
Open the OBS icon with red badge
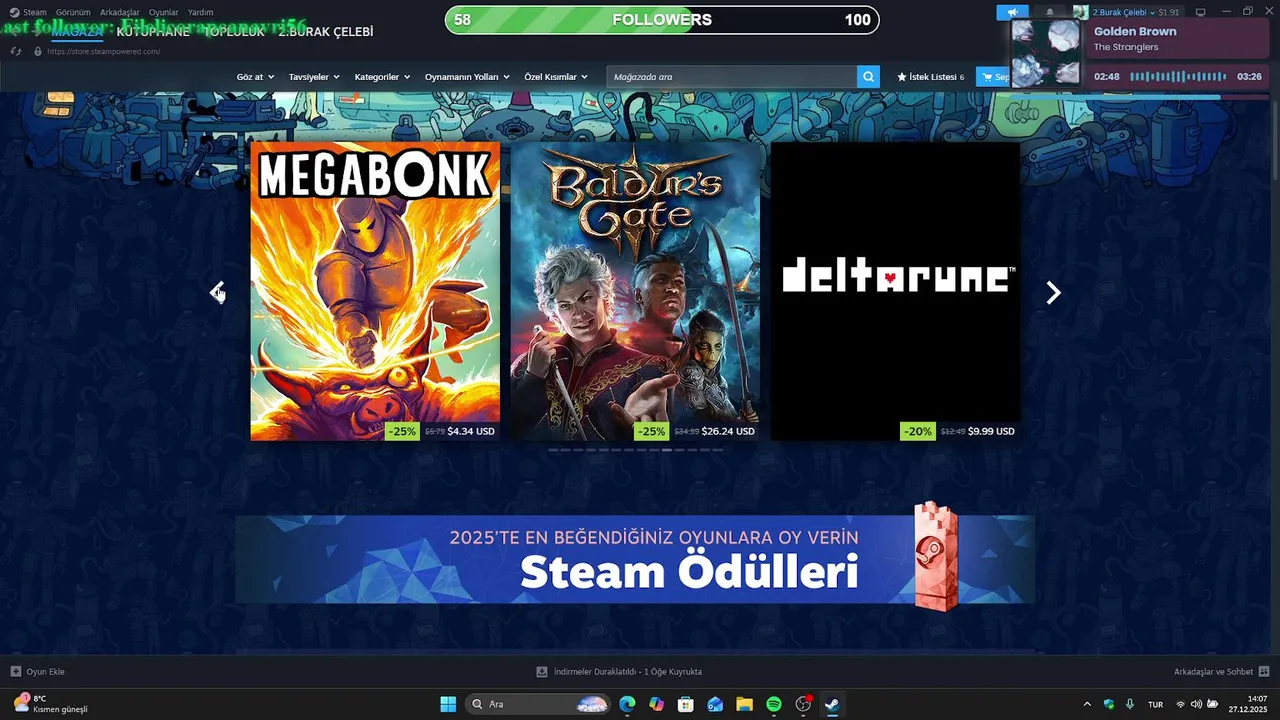[x=803, y=704]
